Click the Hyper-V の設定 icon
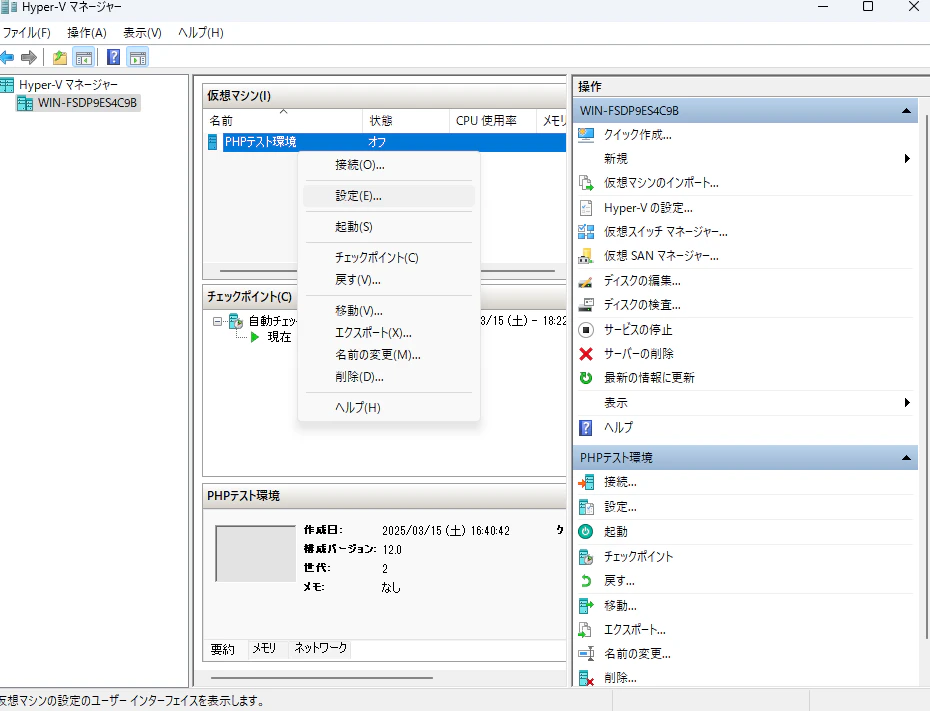This screenshot has height=711, width=930. tap(586, 208)
